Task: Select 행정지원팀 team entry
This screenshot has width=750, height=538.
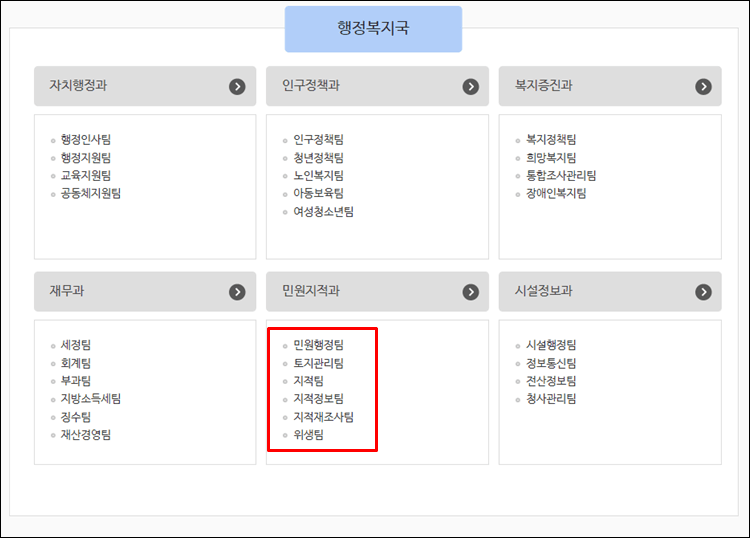Action: (x=86, y=158)
